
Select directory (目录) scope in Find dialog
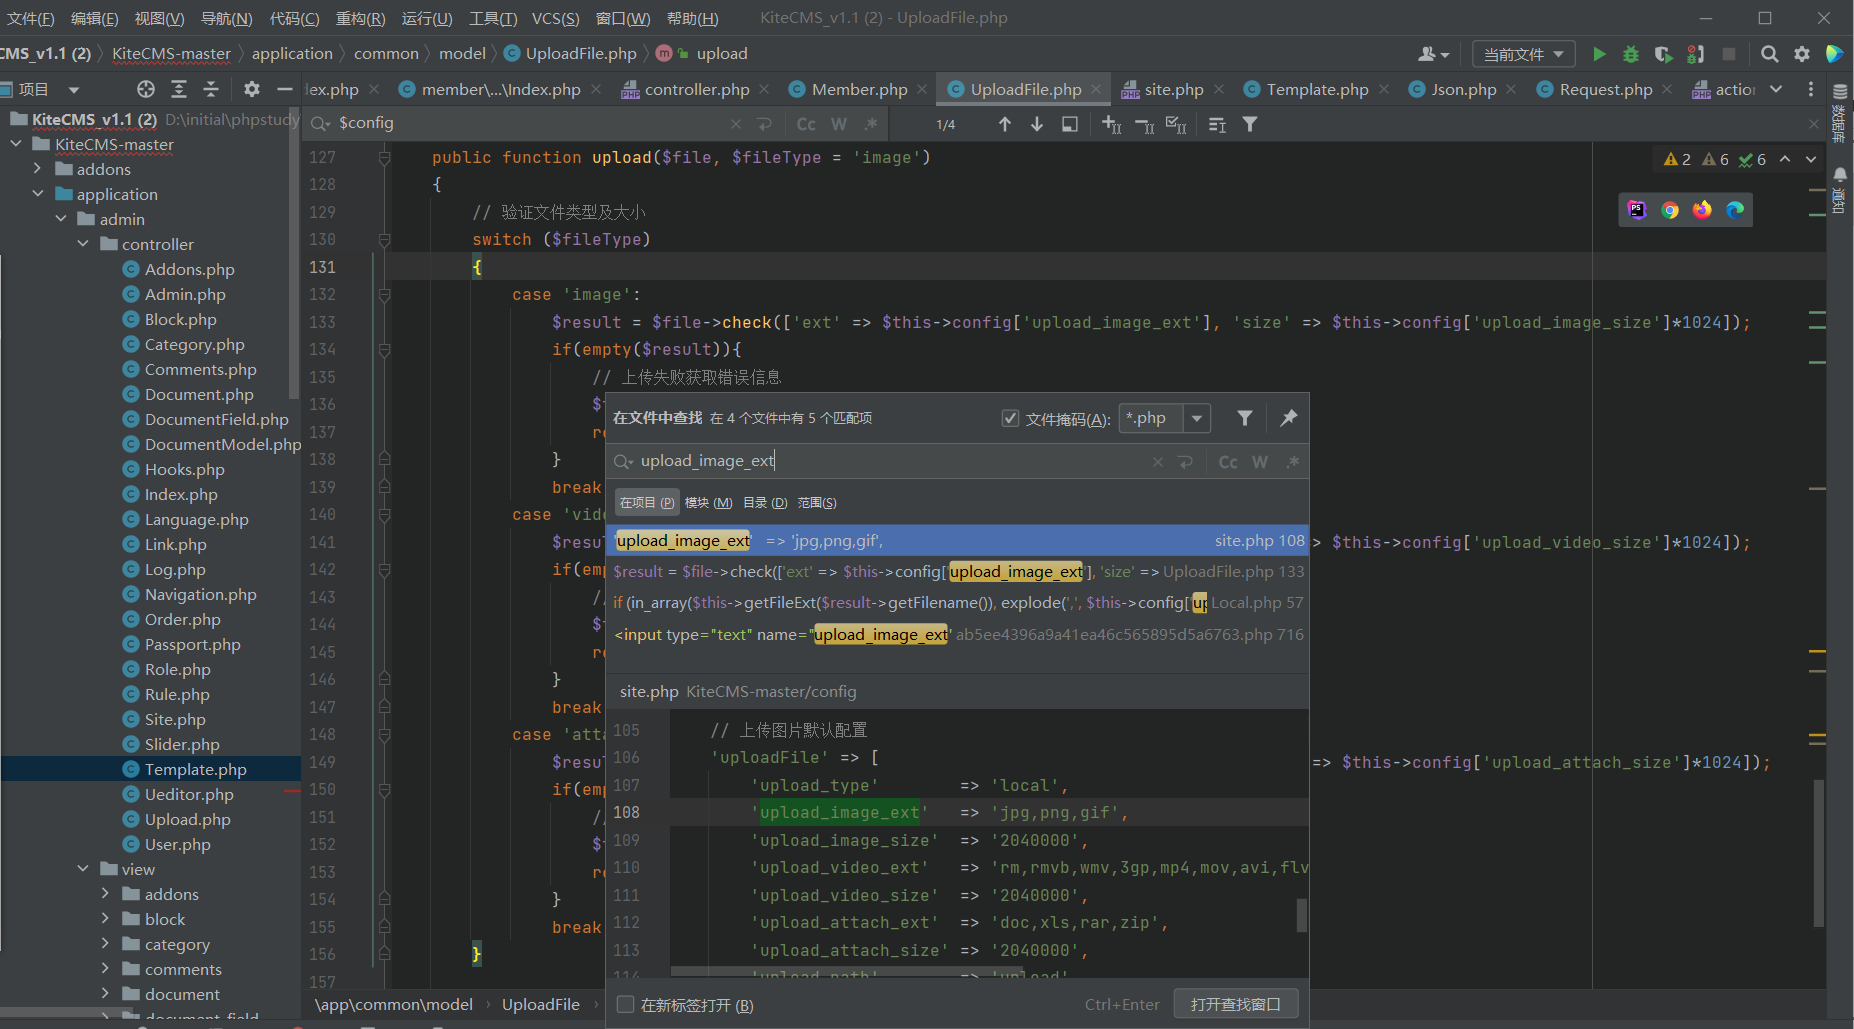click(765, 503)
